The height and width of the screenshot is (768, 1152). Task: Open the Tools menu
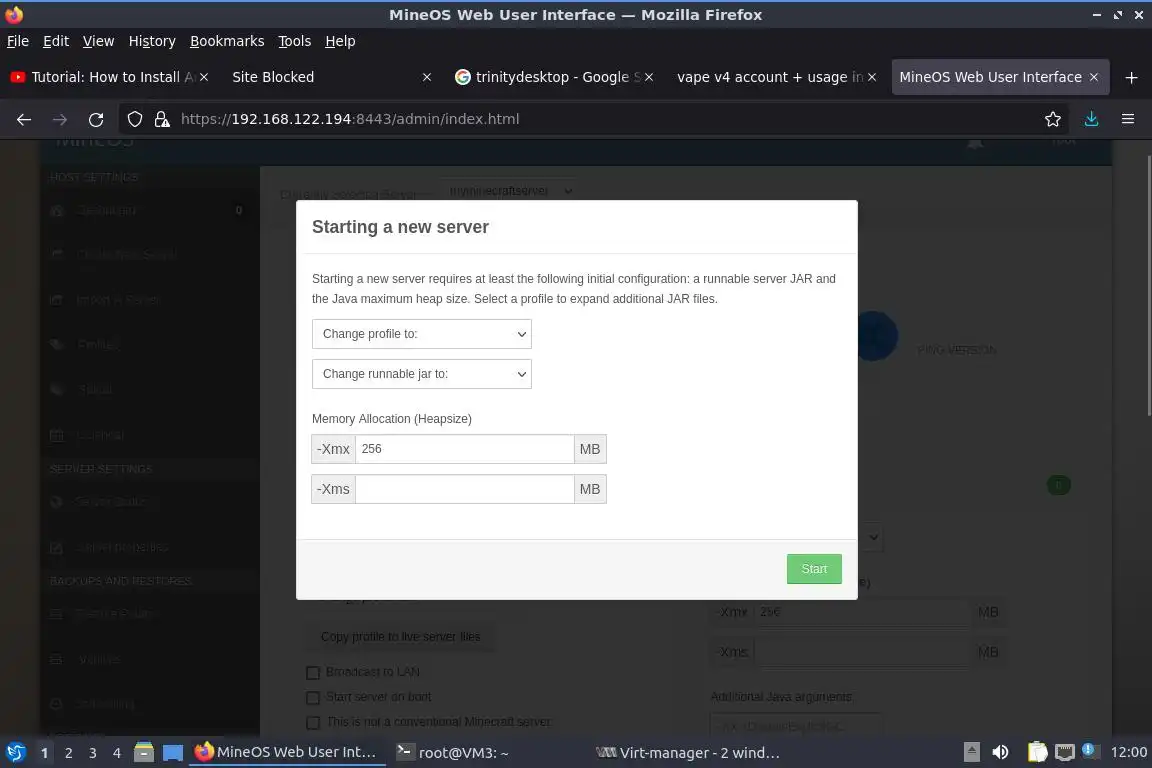tap(295, 41)
